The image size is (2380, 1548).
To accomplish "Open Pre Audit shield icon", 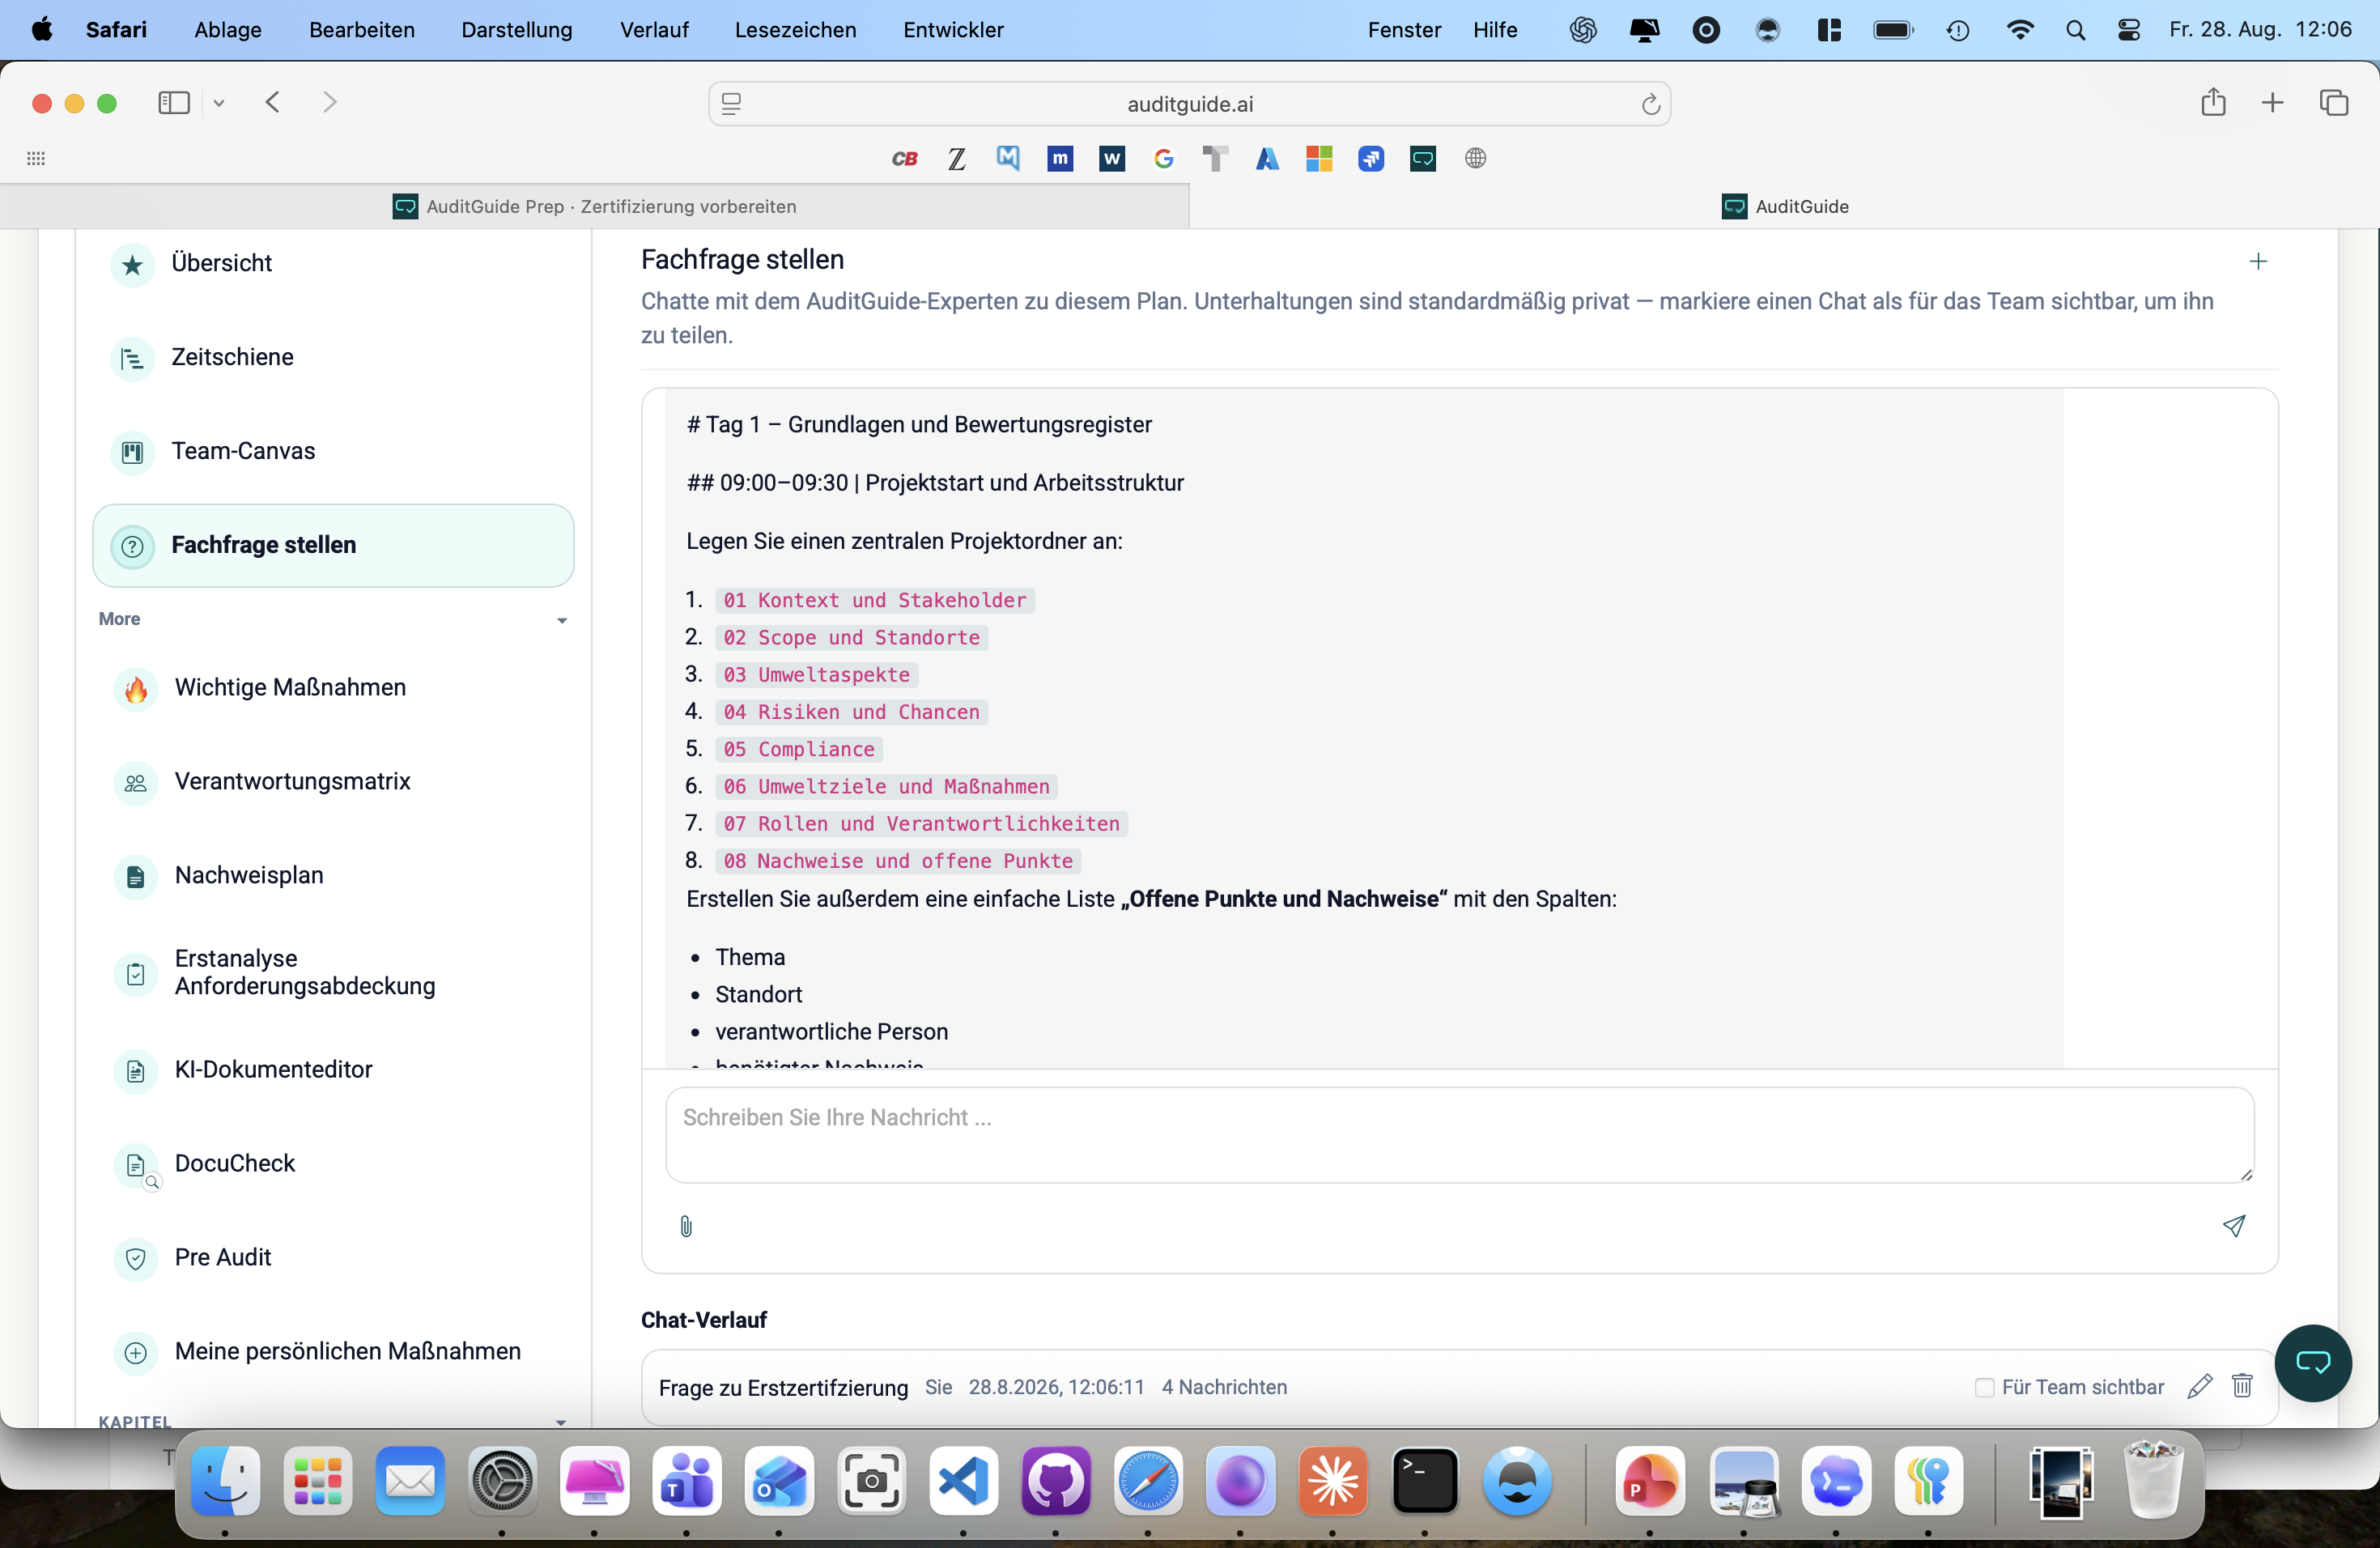I will [136, 1258].
